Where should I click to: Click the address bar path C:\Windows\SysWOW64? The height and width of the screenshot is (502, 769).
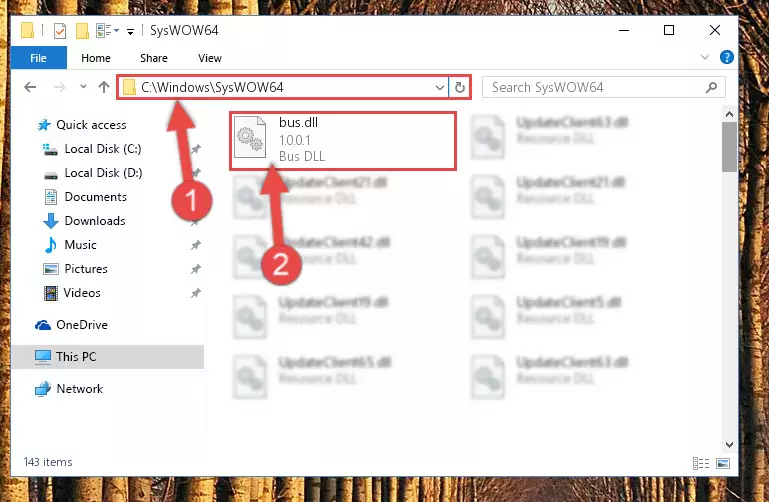click(x=212, y=87)
